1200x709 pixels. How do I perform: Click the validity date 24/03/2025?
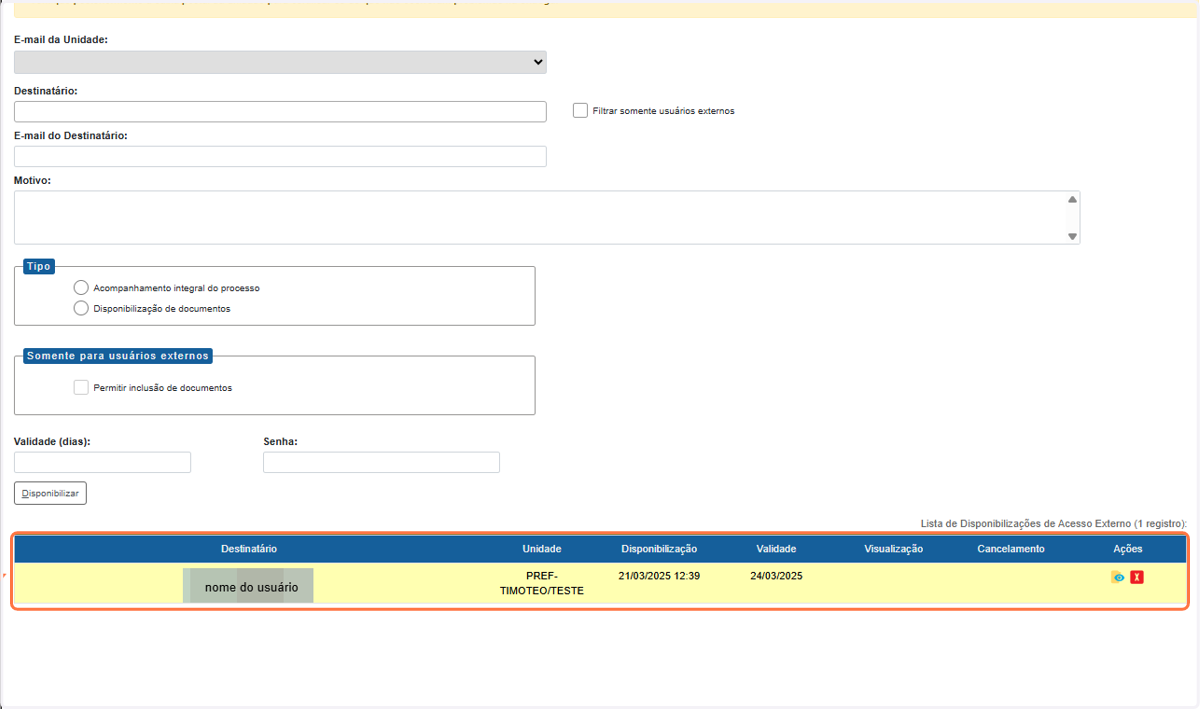pyautogui.click(x=776, y=576)
